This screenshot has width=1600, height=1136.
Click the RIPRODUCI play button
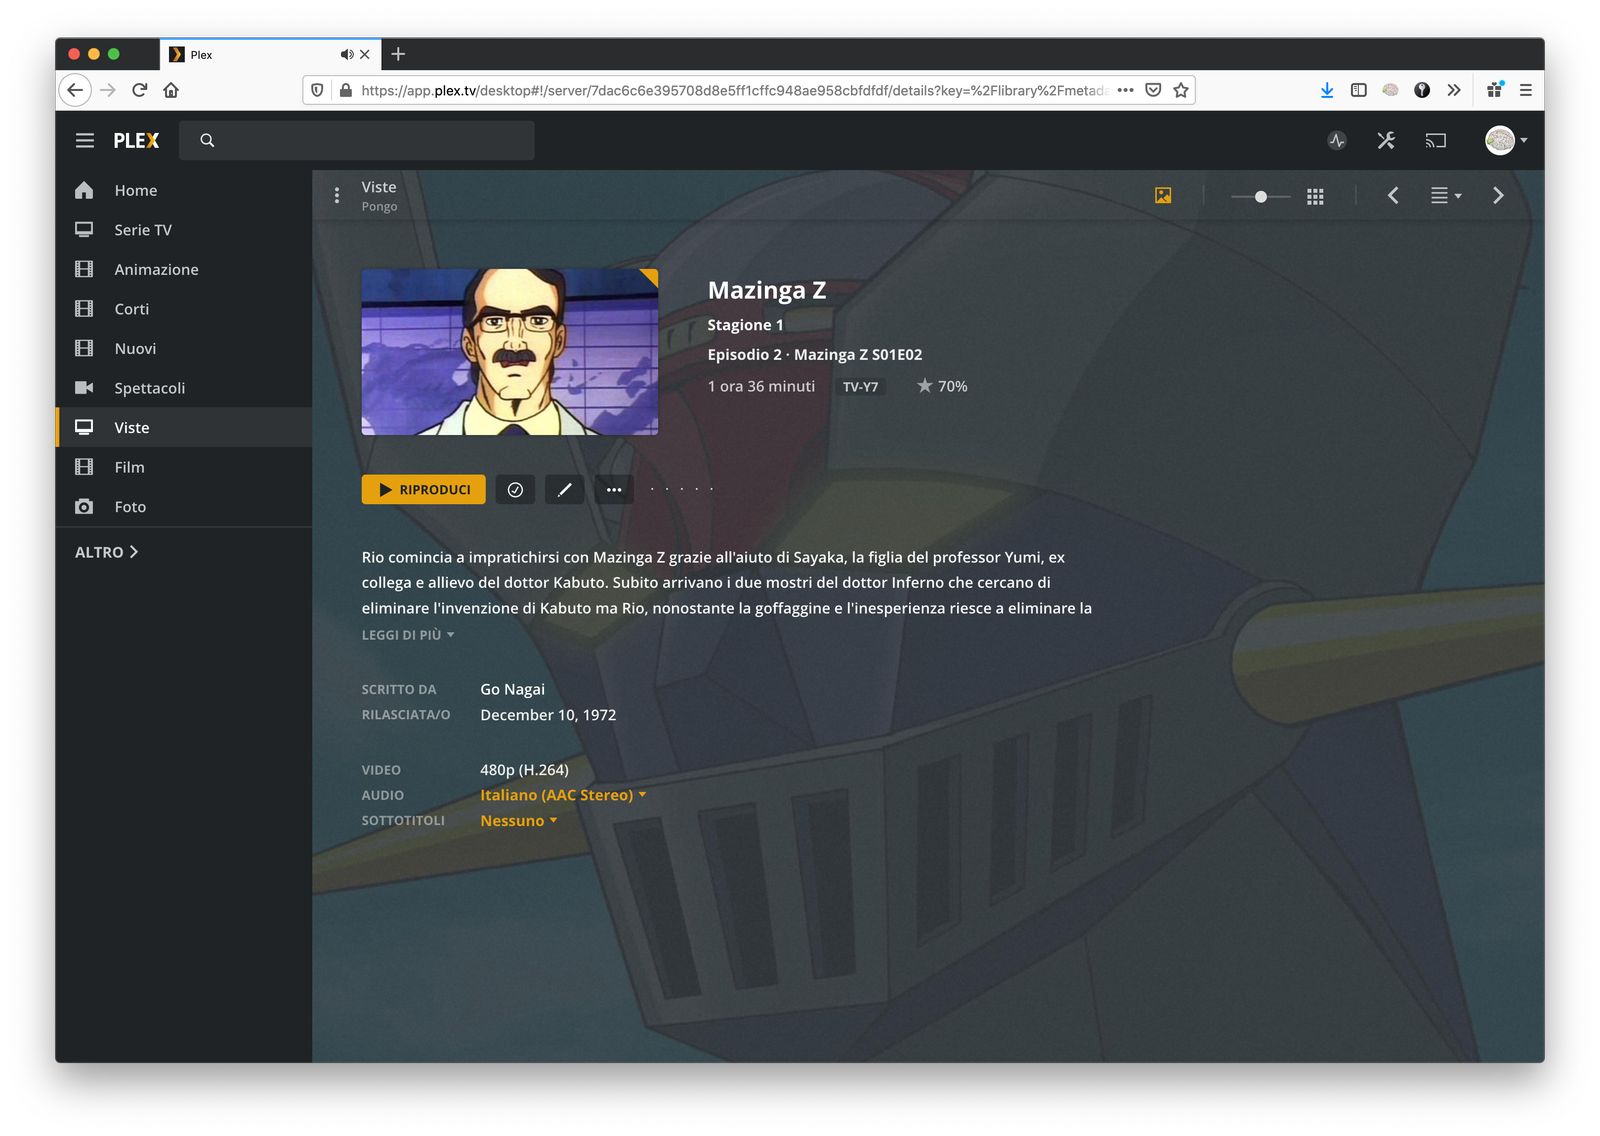tap(424, 490)
